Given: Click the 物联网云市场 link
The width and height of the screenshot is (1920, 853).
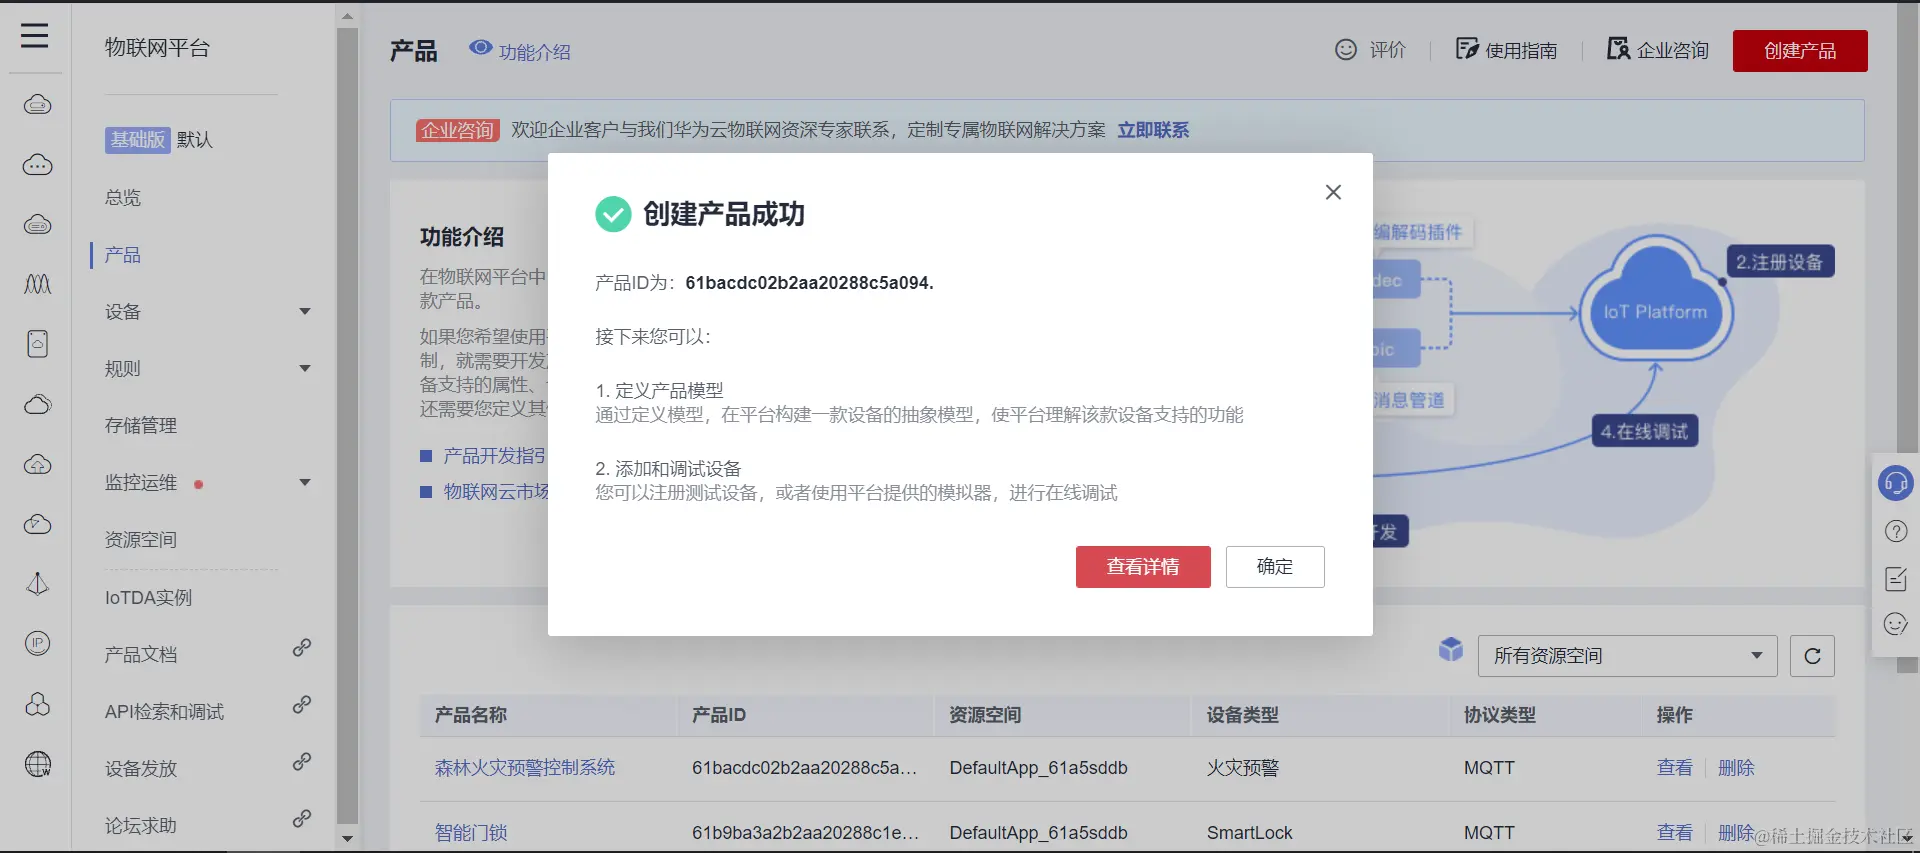Looking at the screenshot, I should (496, 491).
